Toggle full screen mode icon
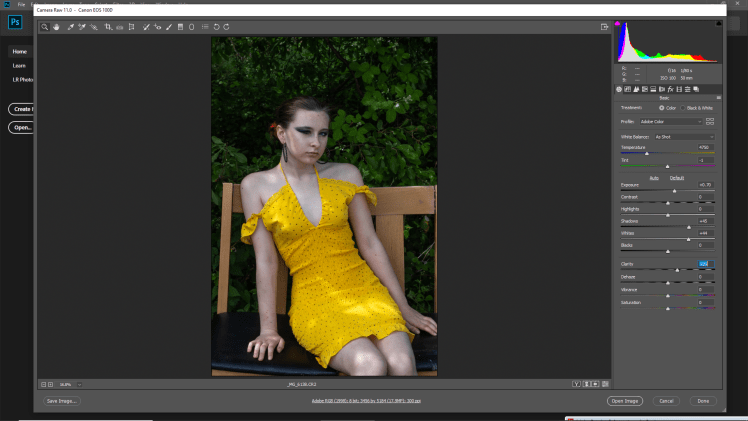This screenshot has height=421, width=748. pos(604,27)
